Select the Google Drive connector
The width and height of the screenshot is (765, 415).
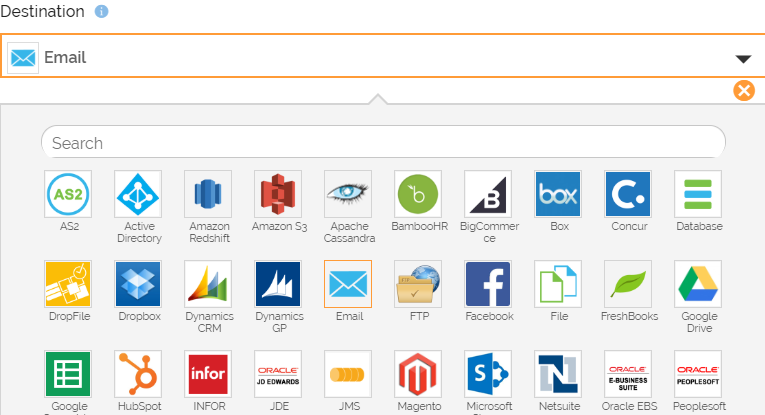pyautogui.click(x=699, y=284)
